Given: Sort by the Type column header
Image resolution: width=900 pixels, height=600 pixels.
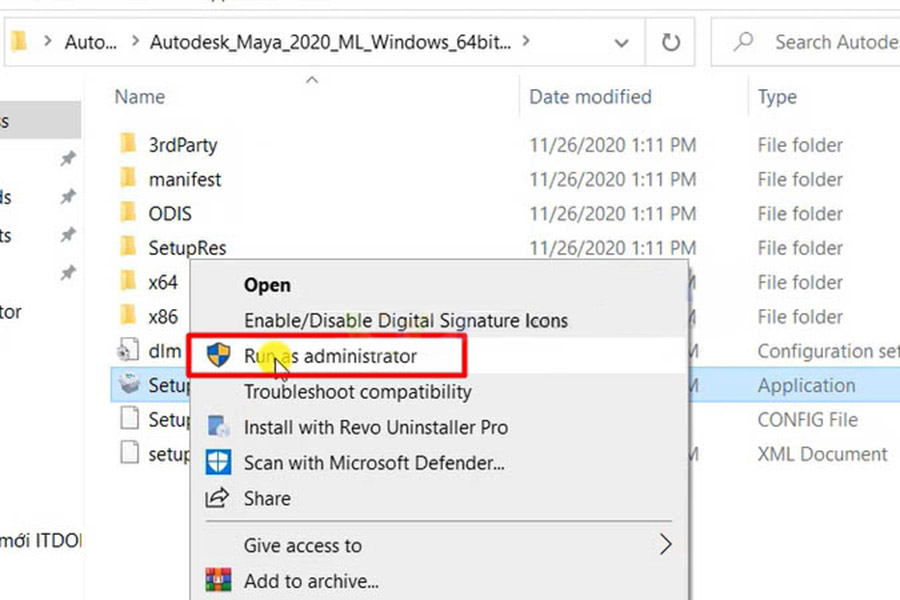Looking at the screenshot, I should coord(777,97).
